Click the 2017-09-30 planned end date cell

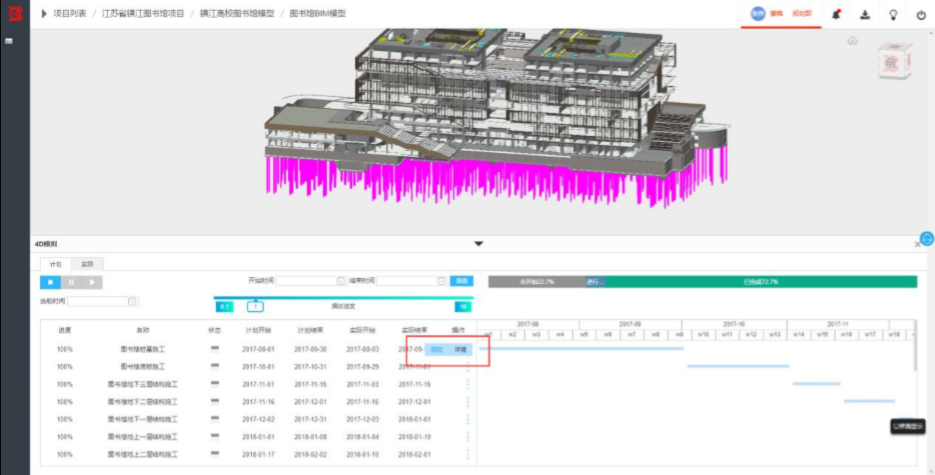click(310, 349)
